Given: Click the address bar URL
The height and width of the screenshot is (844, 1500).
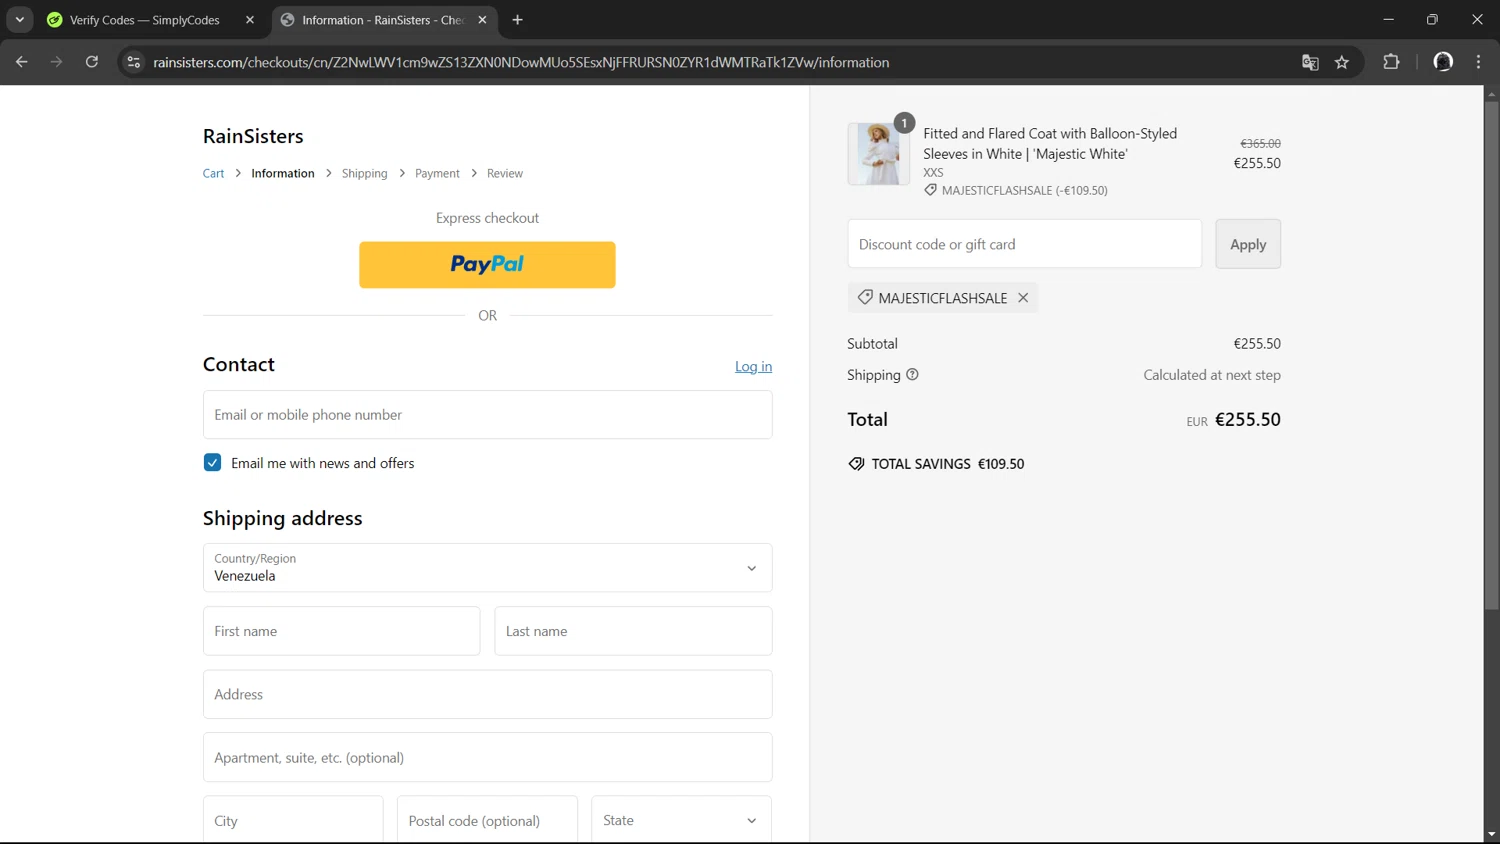Looking at the screenshot, I should tap(521, 62).
